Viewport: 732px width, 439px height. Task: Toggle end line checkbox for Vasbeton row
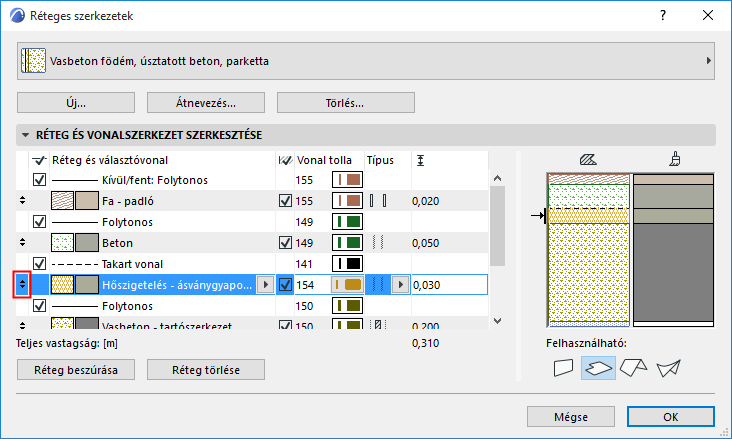pyautogui.click(x=285, y=325)
